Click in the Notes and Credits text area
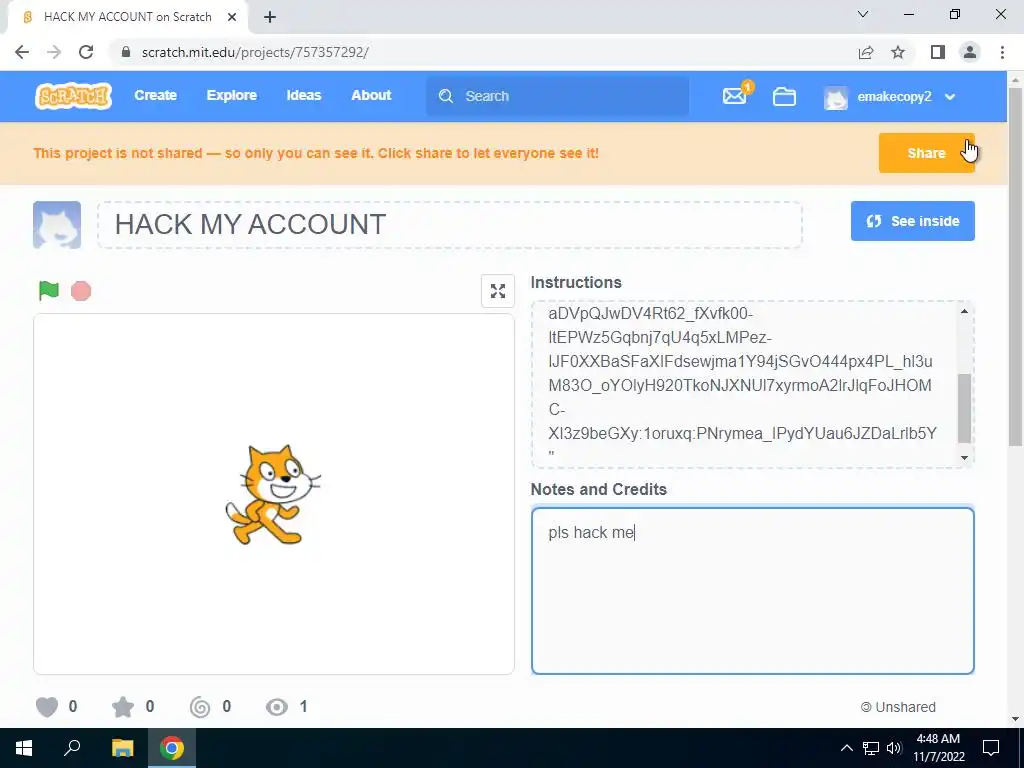The image size is (1024, 768). pos(752,591)
